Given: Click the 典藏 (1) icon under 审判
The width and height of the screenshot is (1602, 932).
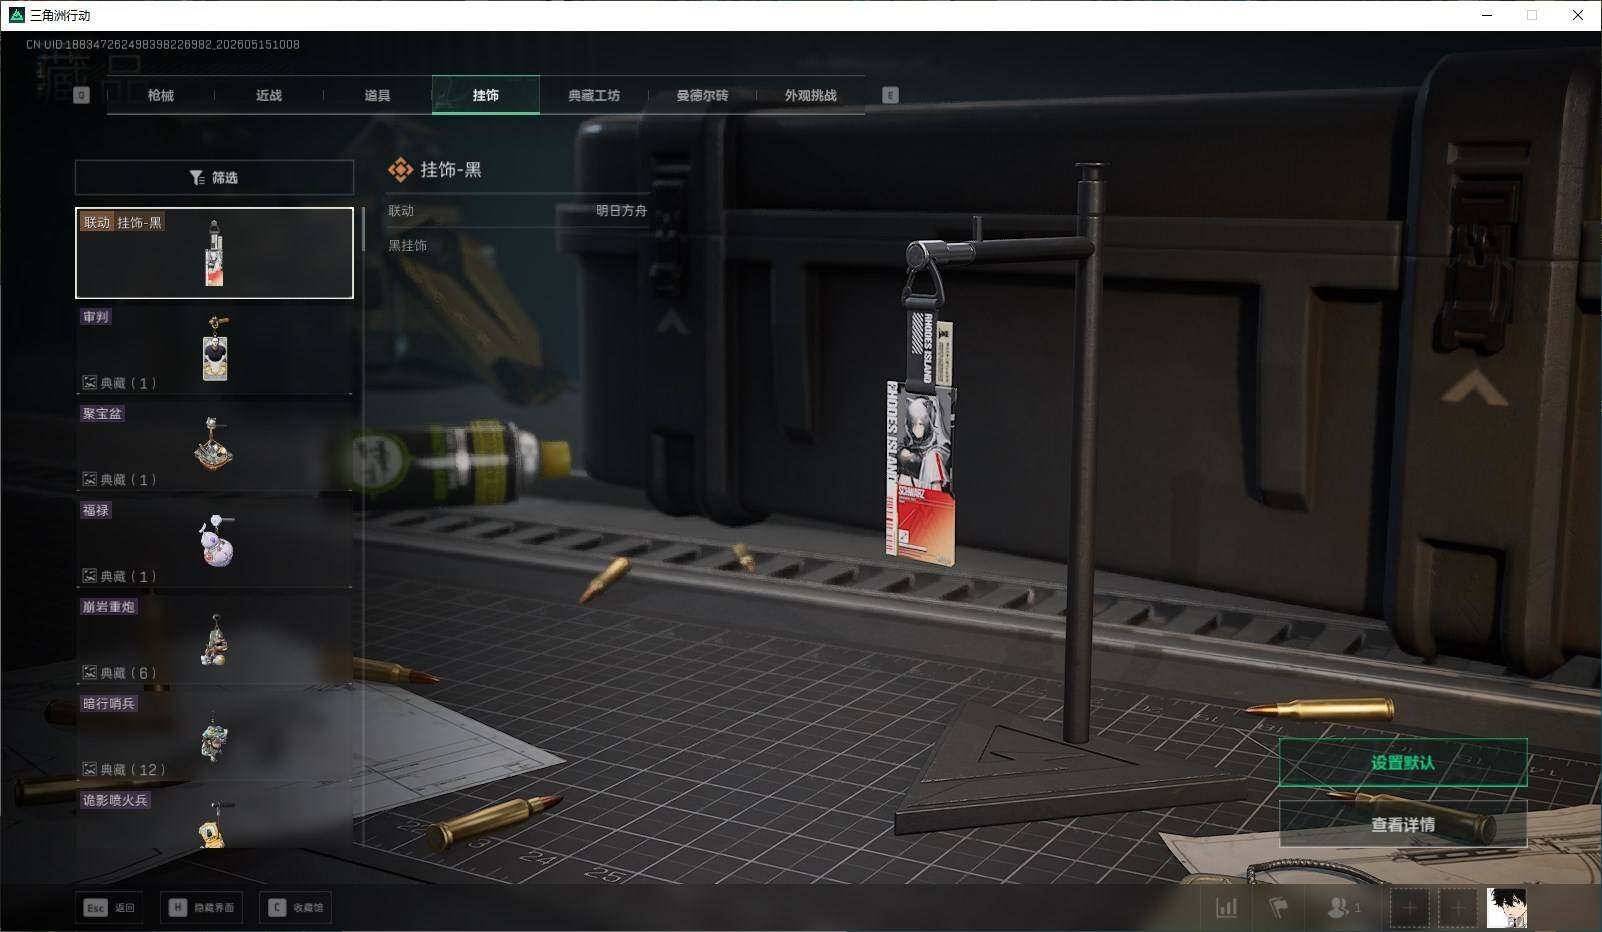Looking at the screenshot, I should tap(89, 383).
